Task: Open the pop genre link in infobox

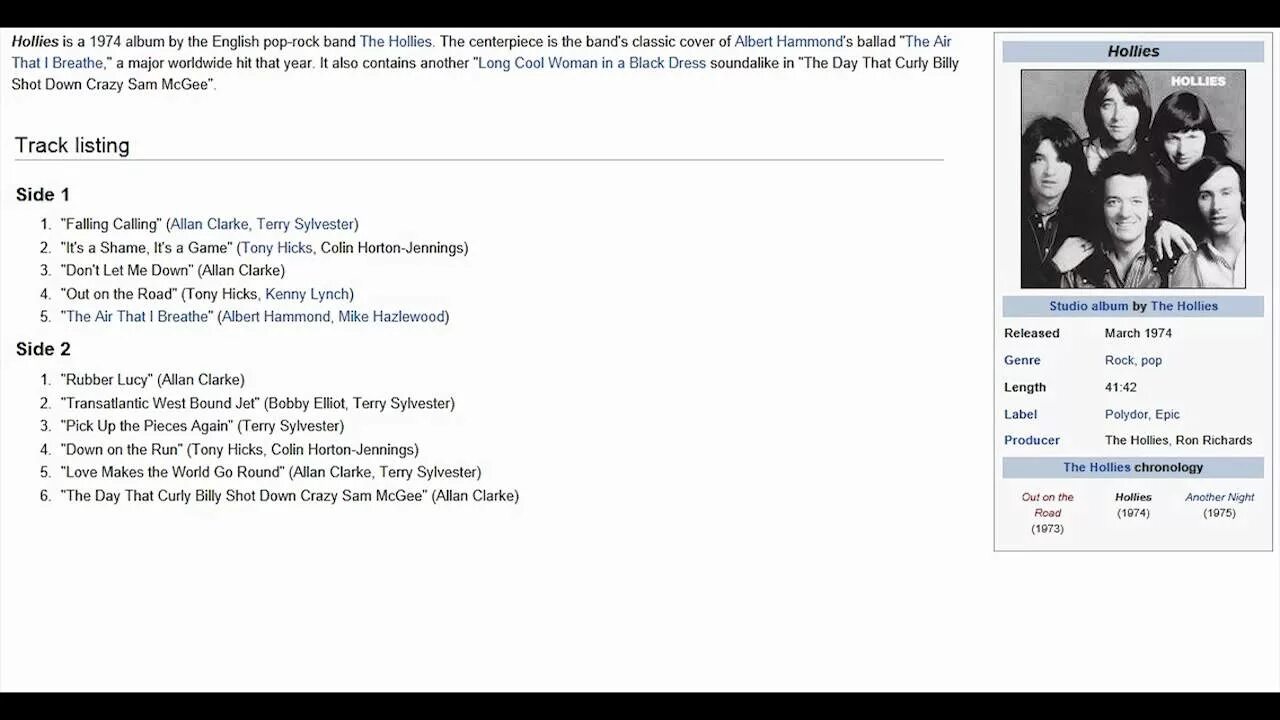Action: click(1151, 360)
